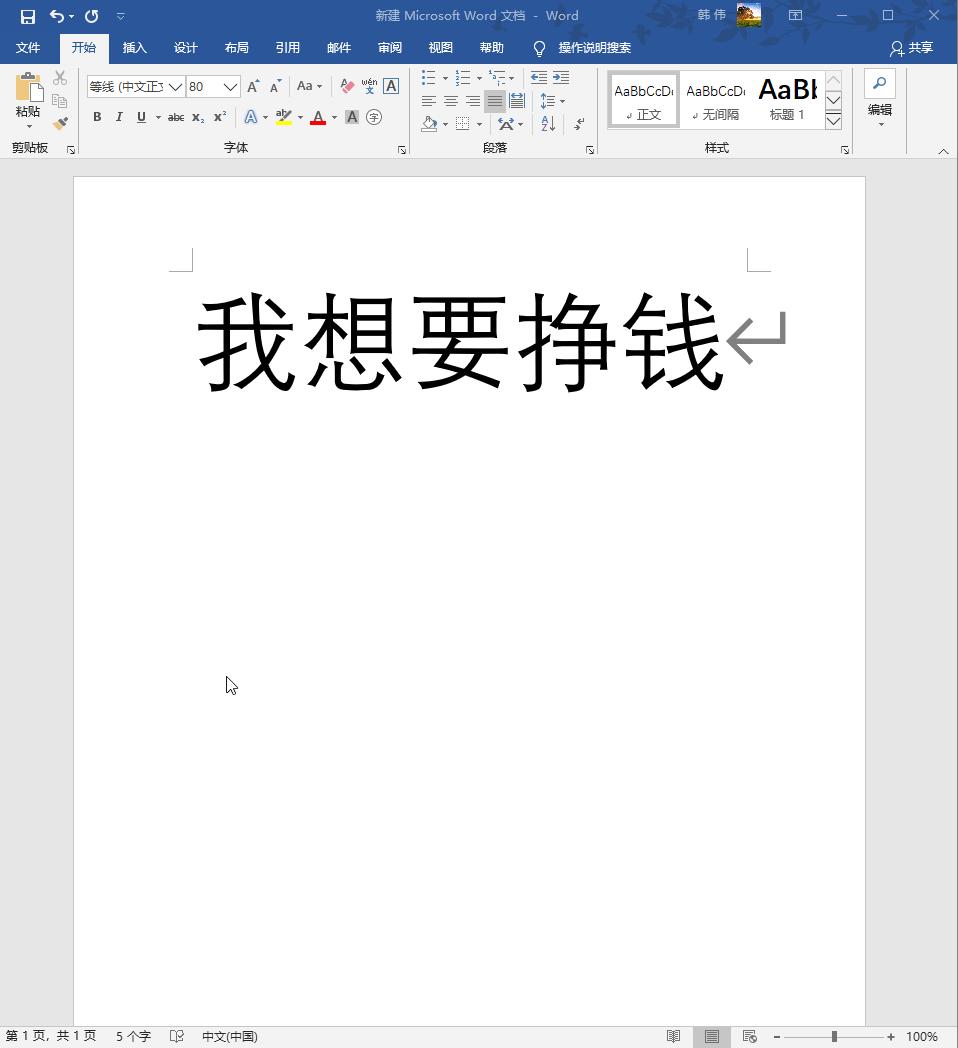Open the font size dropdown
The image size is (958, 1048).
click(231, 86)
